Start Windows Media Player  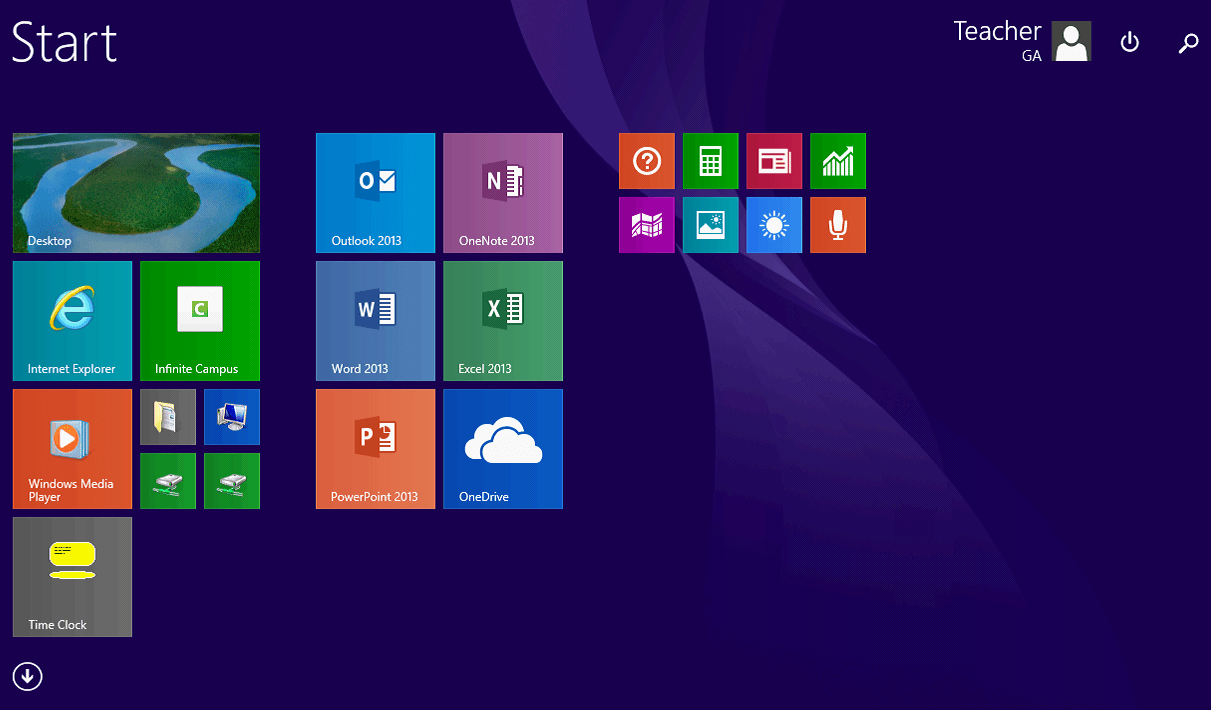pyautogui.click(x=72, y=449)
